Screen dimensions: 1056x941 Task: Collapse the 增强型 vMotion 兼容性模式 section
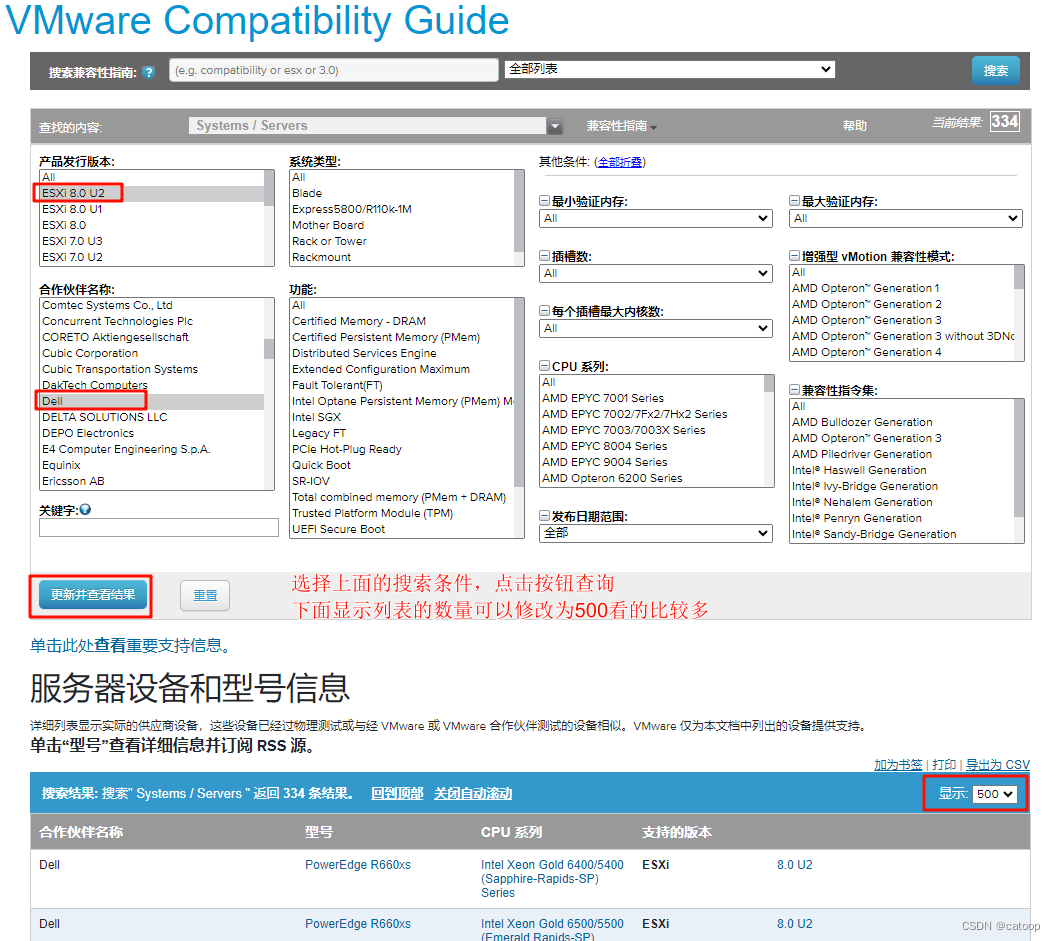(795, 256)
